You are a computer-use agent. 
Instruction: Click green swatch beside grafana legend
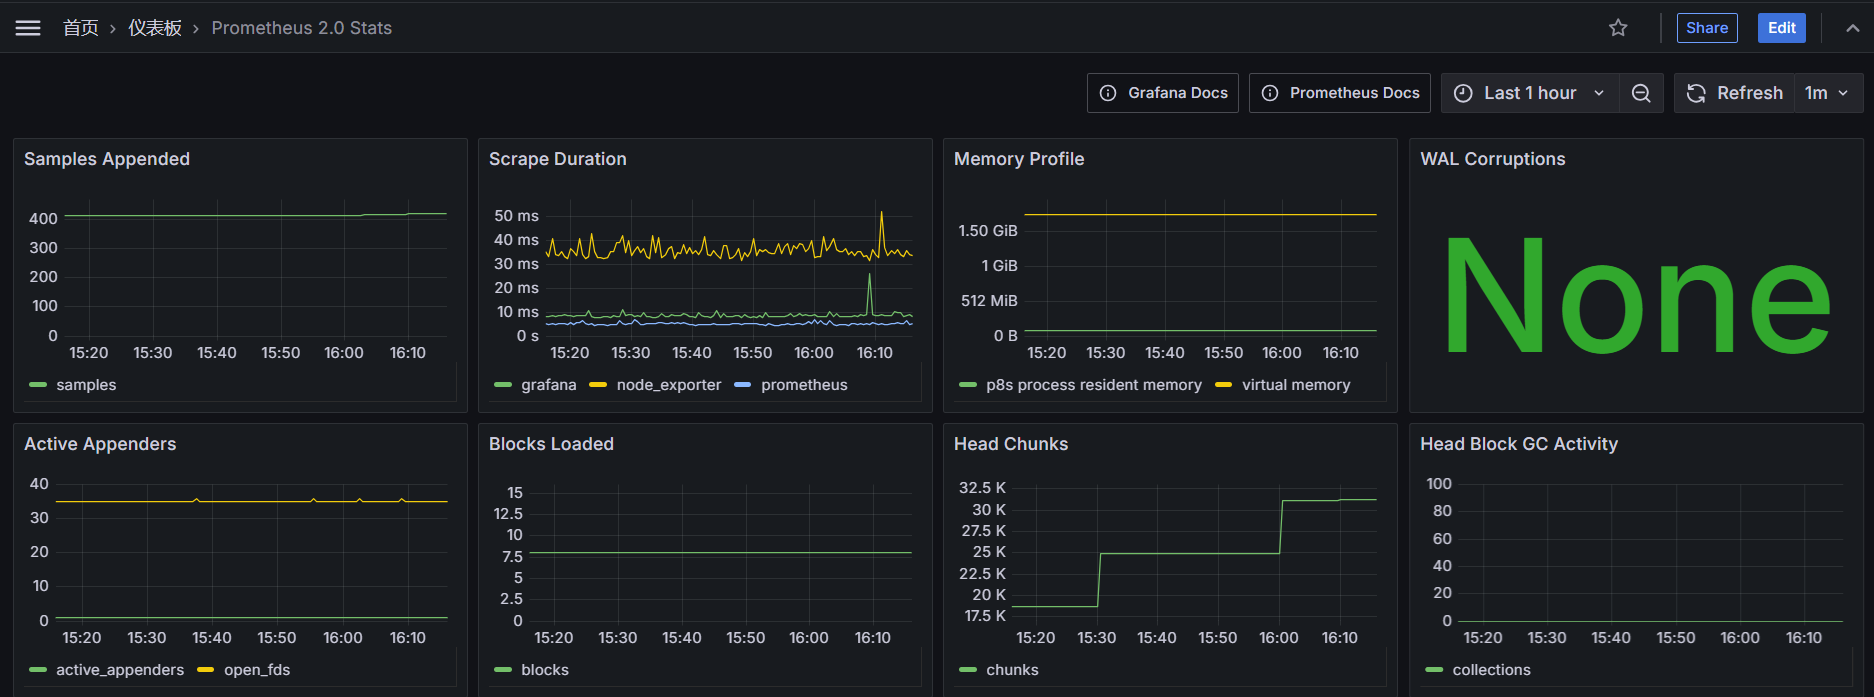(x=502, y=385)
